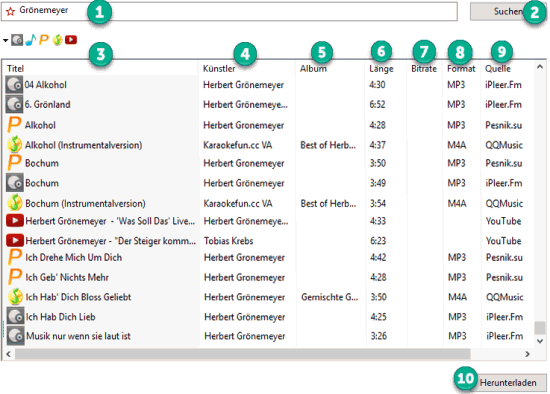
Task: Click the vertical scrollbar down arrow
Action: pyautogui.click(x=540, y=341)
